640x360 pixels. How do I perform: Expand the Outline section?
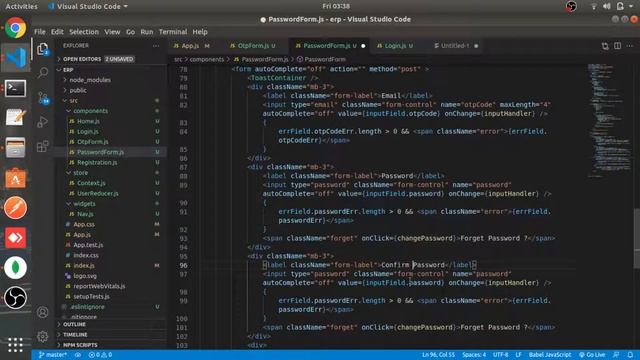(x=111, y=324)
